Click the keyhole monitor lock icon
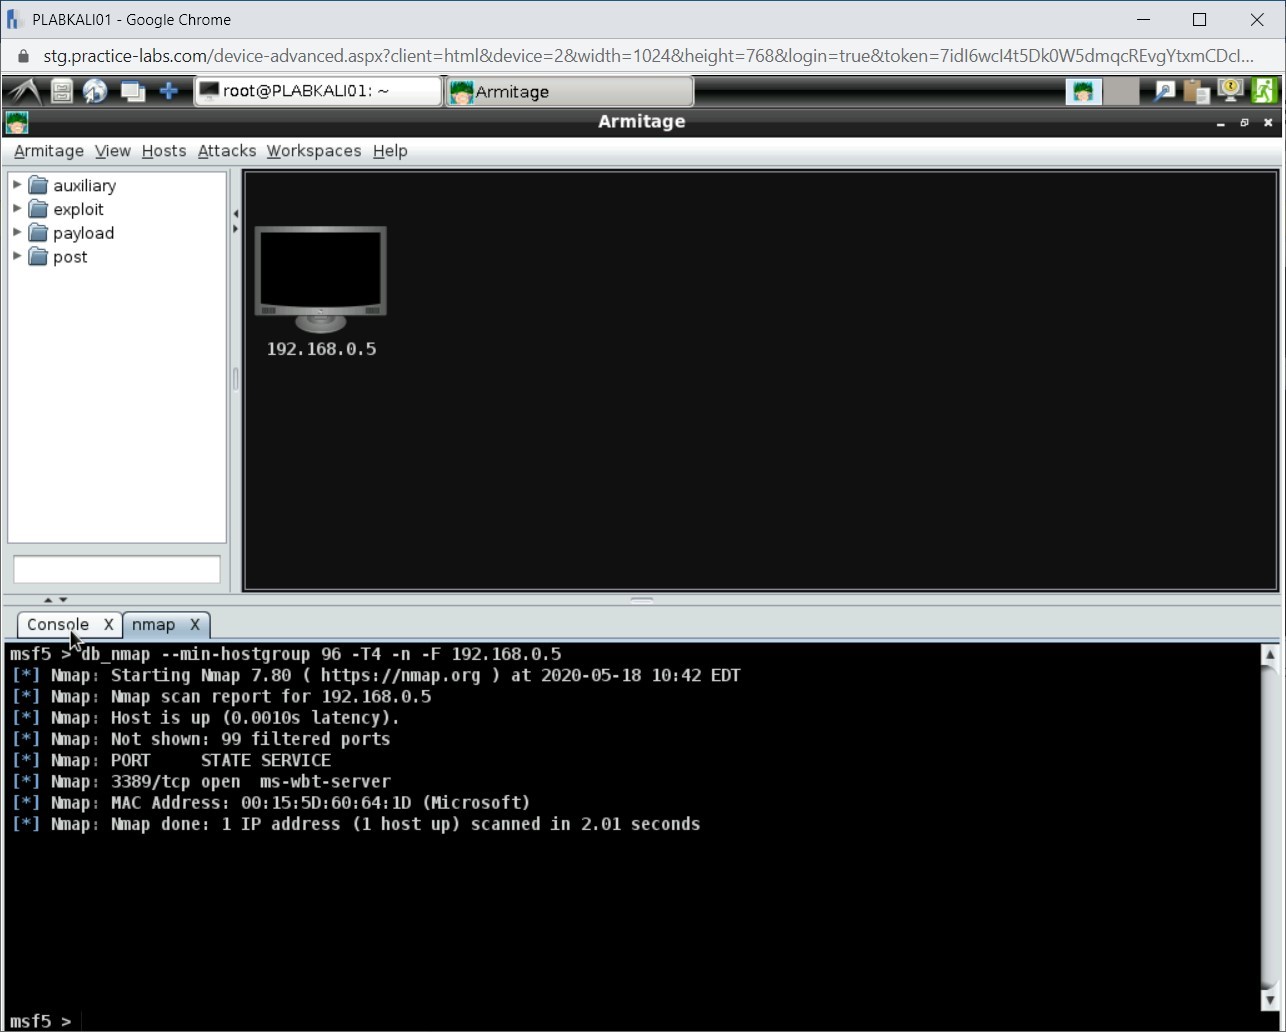 coord(1229,91)
